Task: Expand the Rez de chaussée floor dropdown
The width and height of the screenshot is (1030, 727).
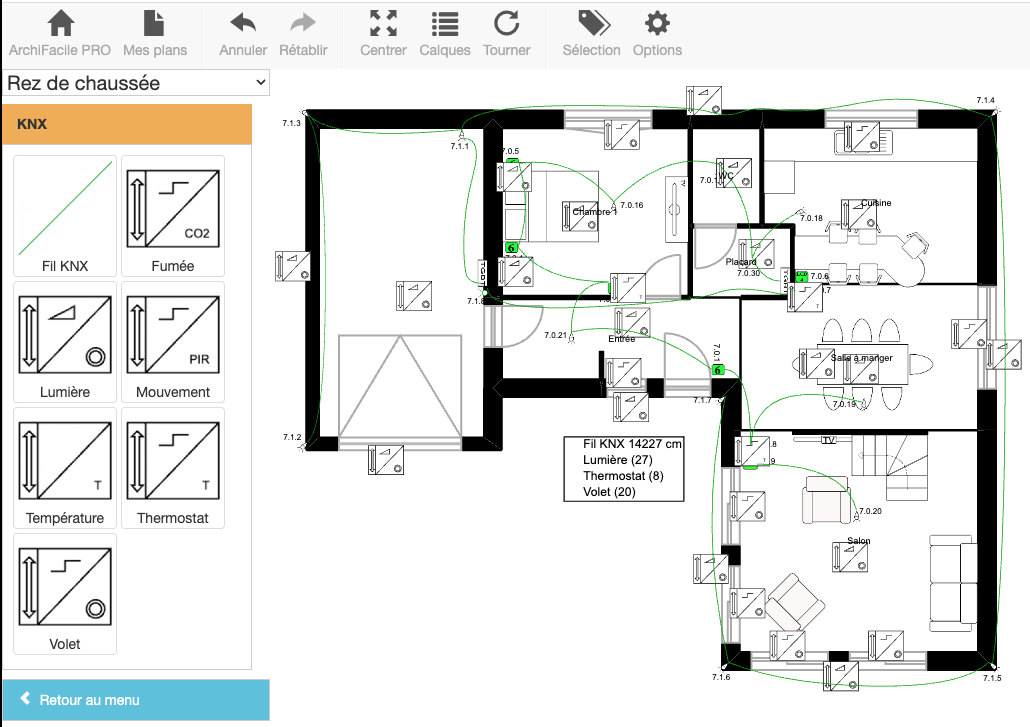Action: [x=136, y=83]
